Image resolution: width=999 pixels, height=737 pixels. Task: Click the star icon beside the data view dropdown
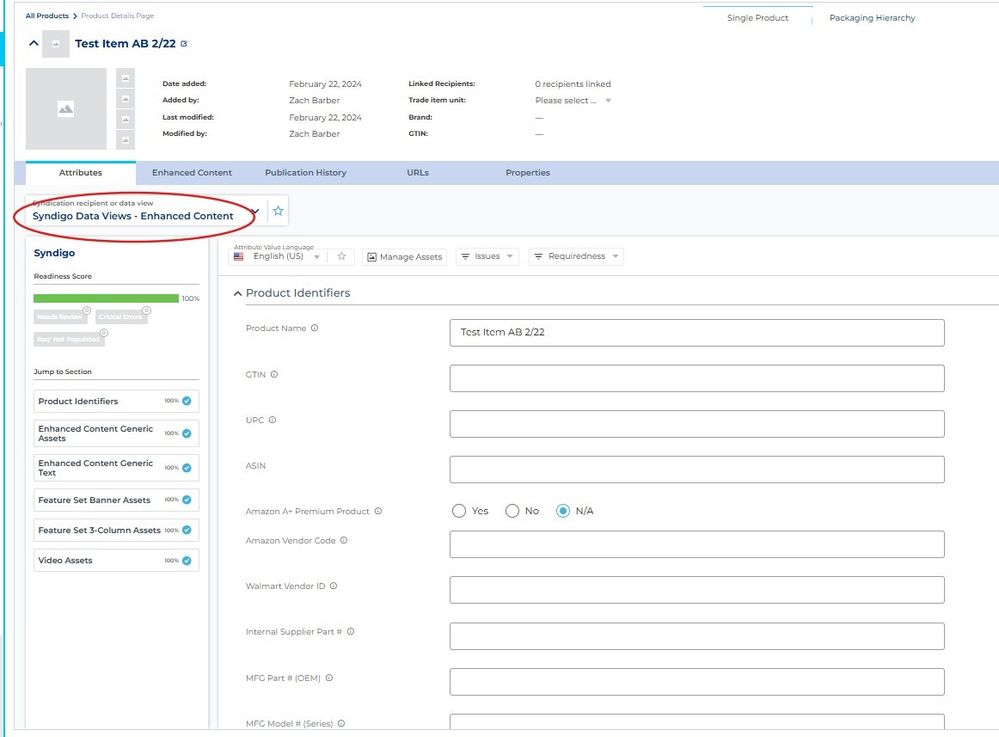click(x=278, y=211)
